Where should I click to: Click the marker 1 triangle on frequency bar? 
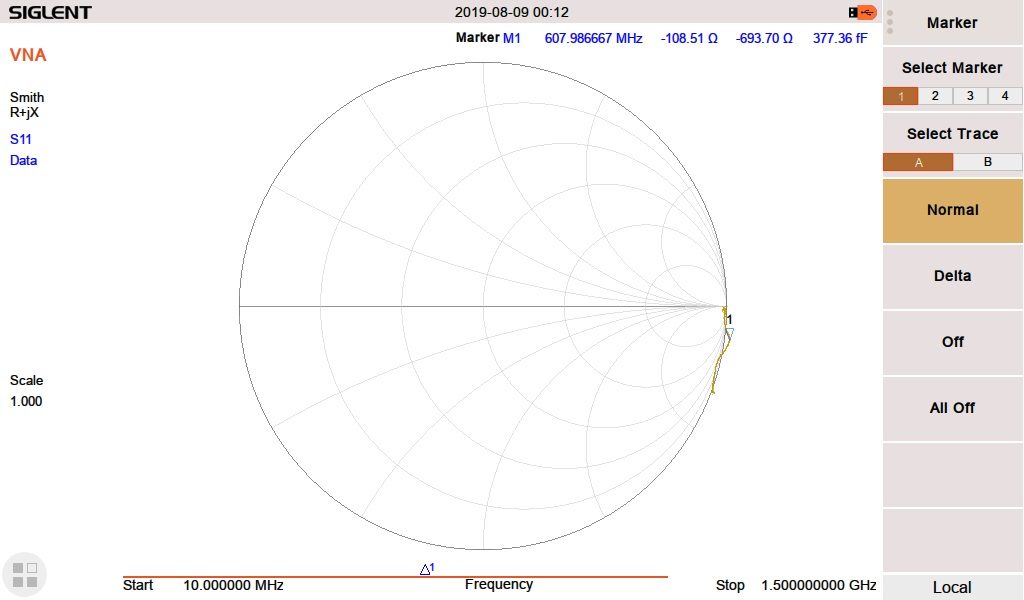tap(426, 569)
